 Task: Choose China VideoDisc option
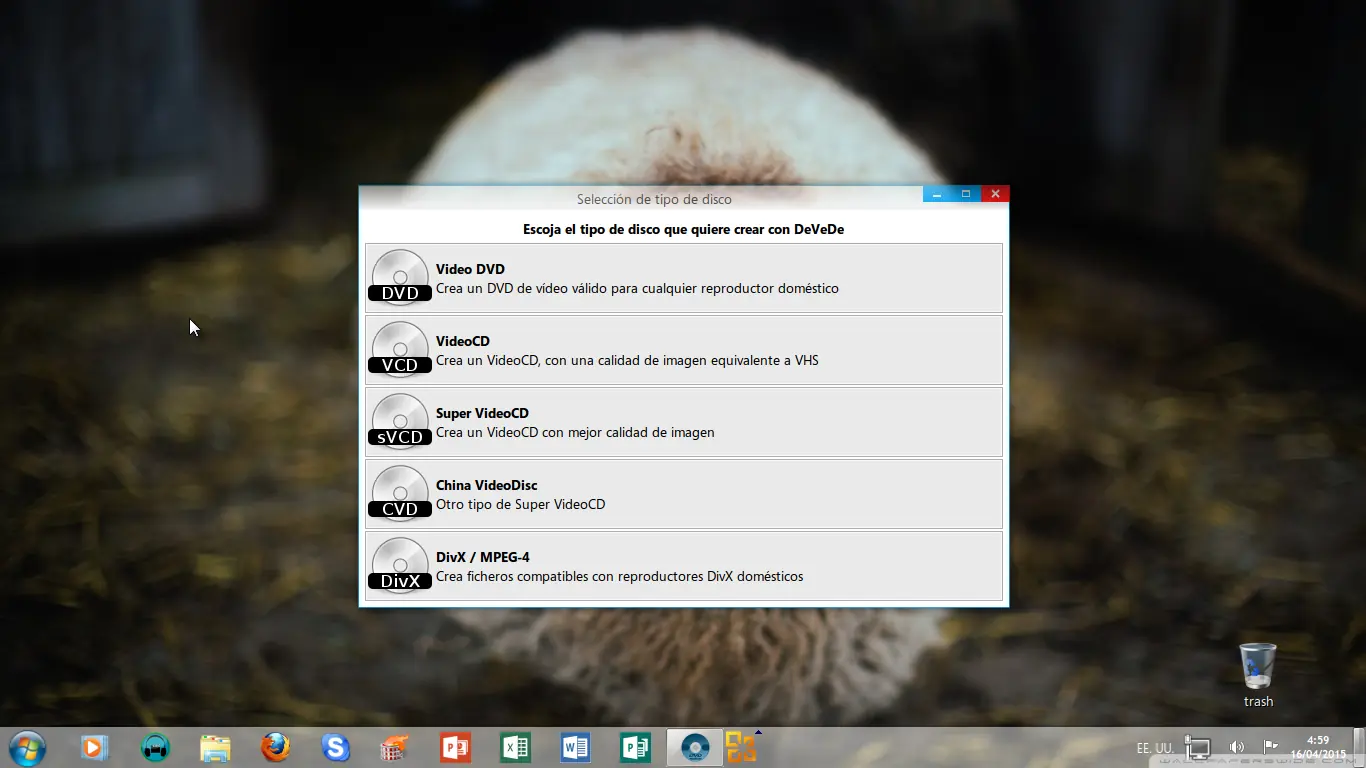point(684,494)
